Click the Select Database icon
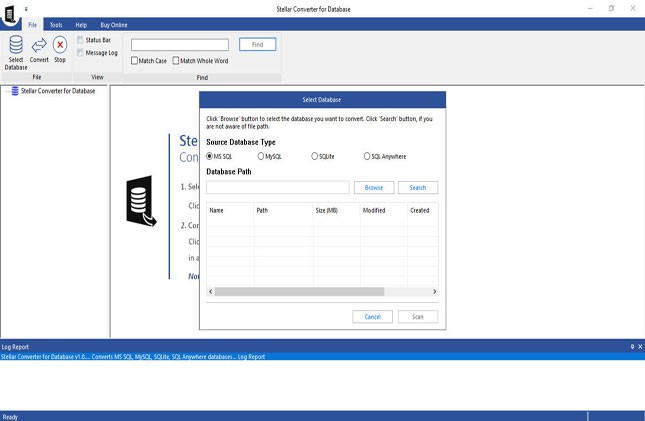Image resolution: width=645 pixels, height=421 pixels. click(15, 47)
